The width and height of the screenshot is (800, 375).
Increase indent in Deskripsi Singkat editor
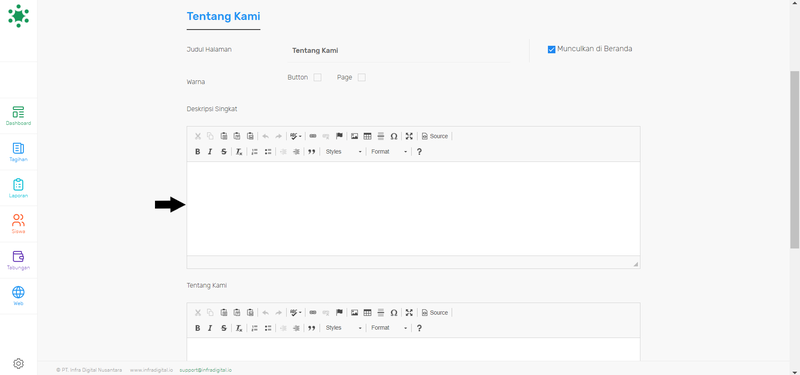296,152
